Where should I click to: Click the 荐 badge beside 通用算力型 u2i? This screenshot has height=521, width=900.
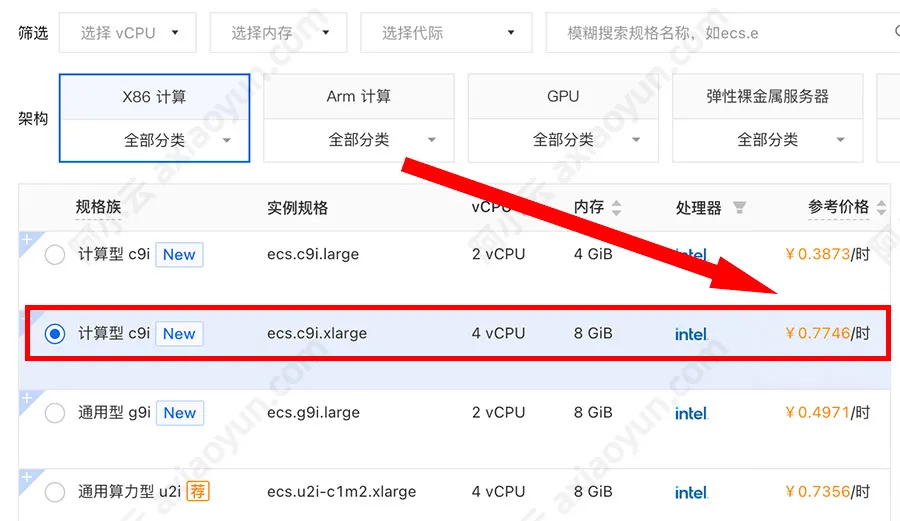coord(198,492)
